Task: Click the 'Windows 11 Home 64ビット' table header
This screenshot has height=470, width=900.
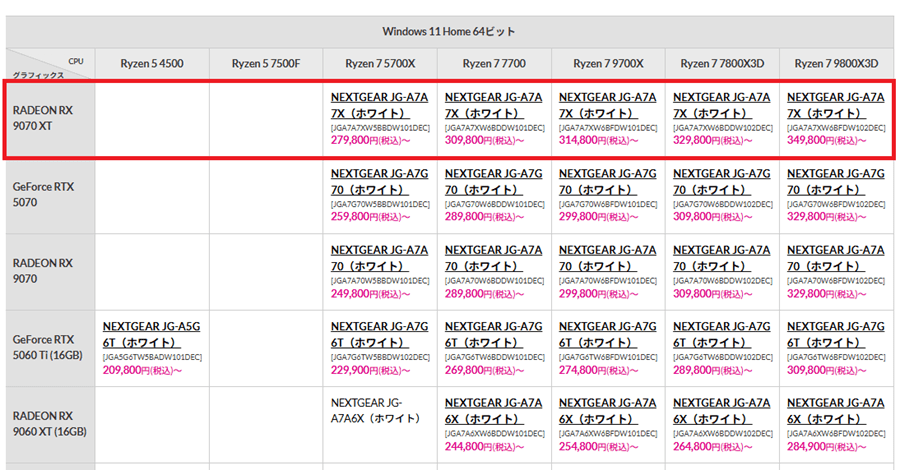Action: tap(449, 32)
